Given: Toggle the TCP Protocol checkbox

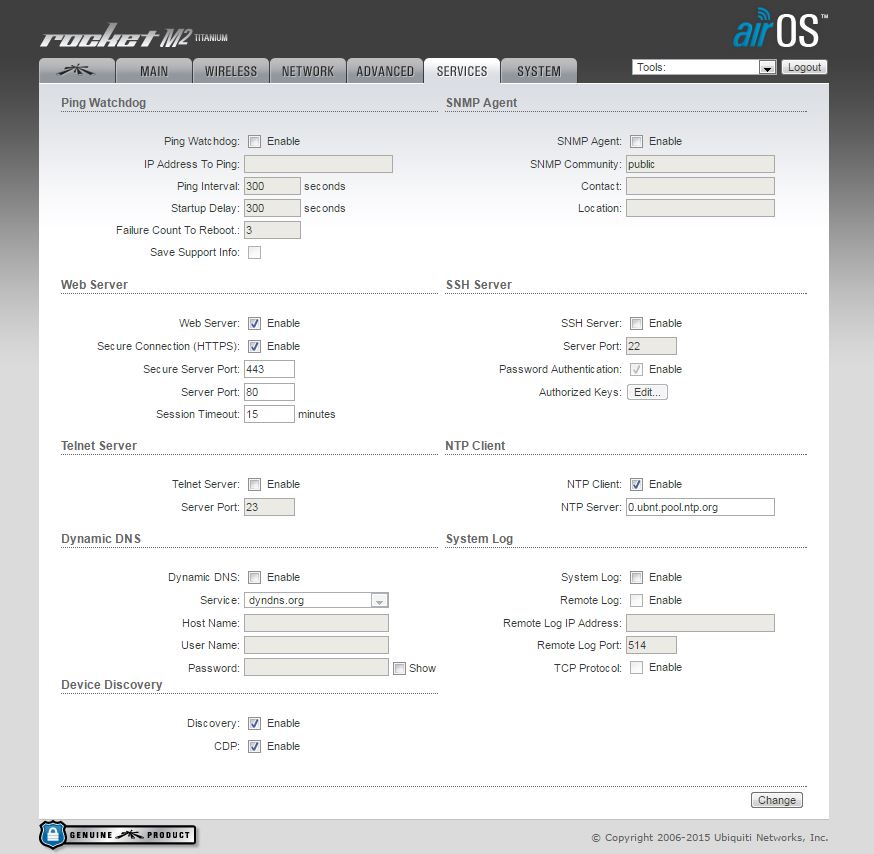Looking at the screenshot, I should [x=636, y=667].
